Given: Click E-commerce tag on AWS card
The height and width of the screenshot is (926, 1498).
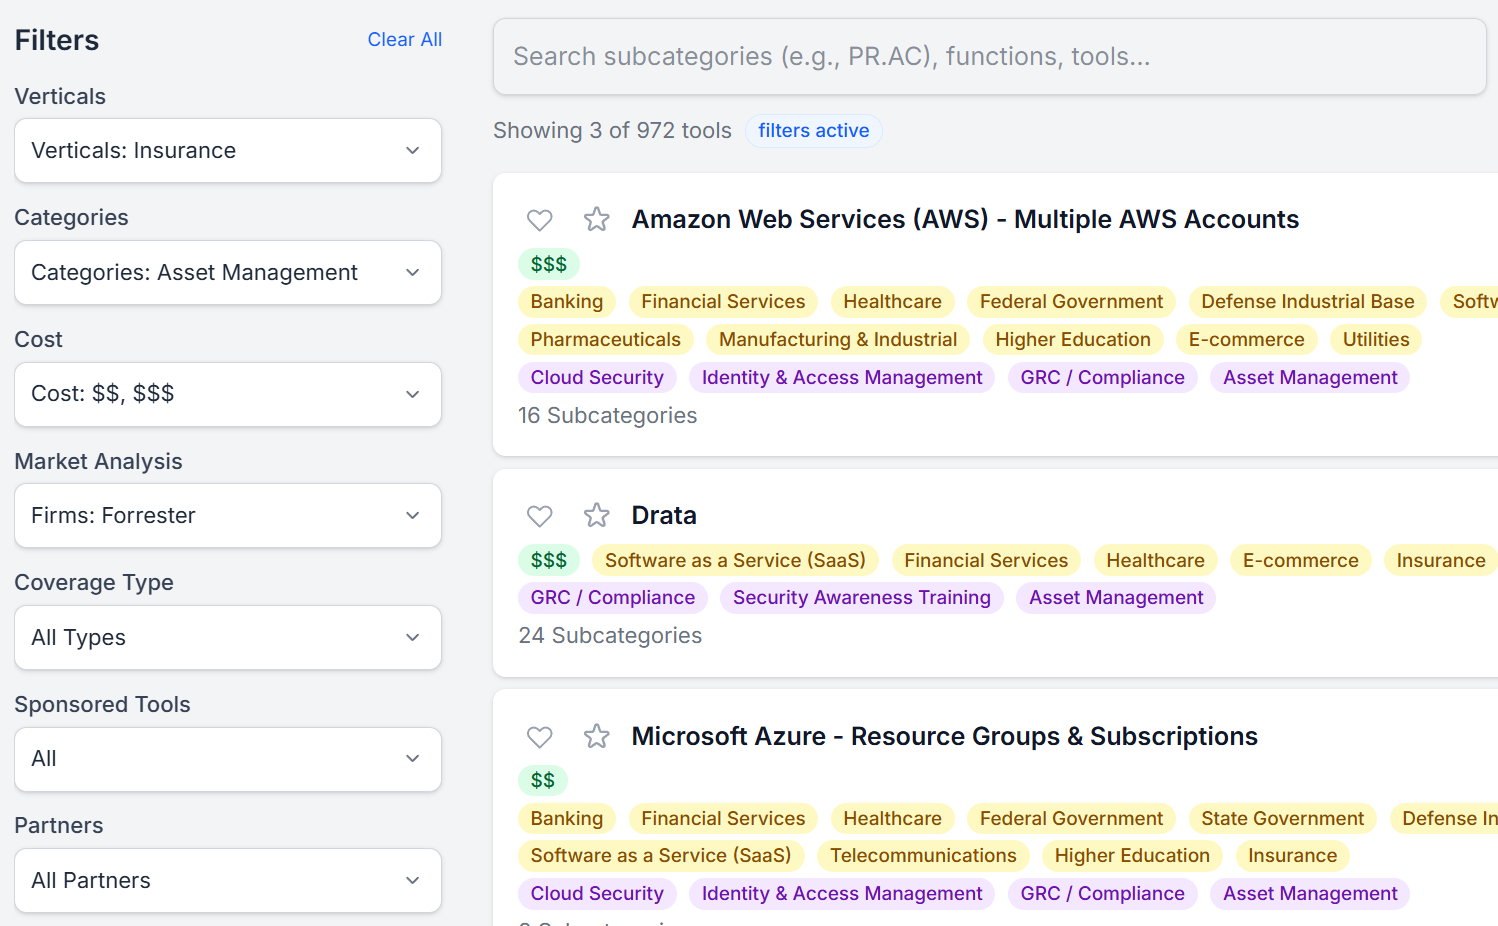Looking at the screenshot, I should [1246, 340].
